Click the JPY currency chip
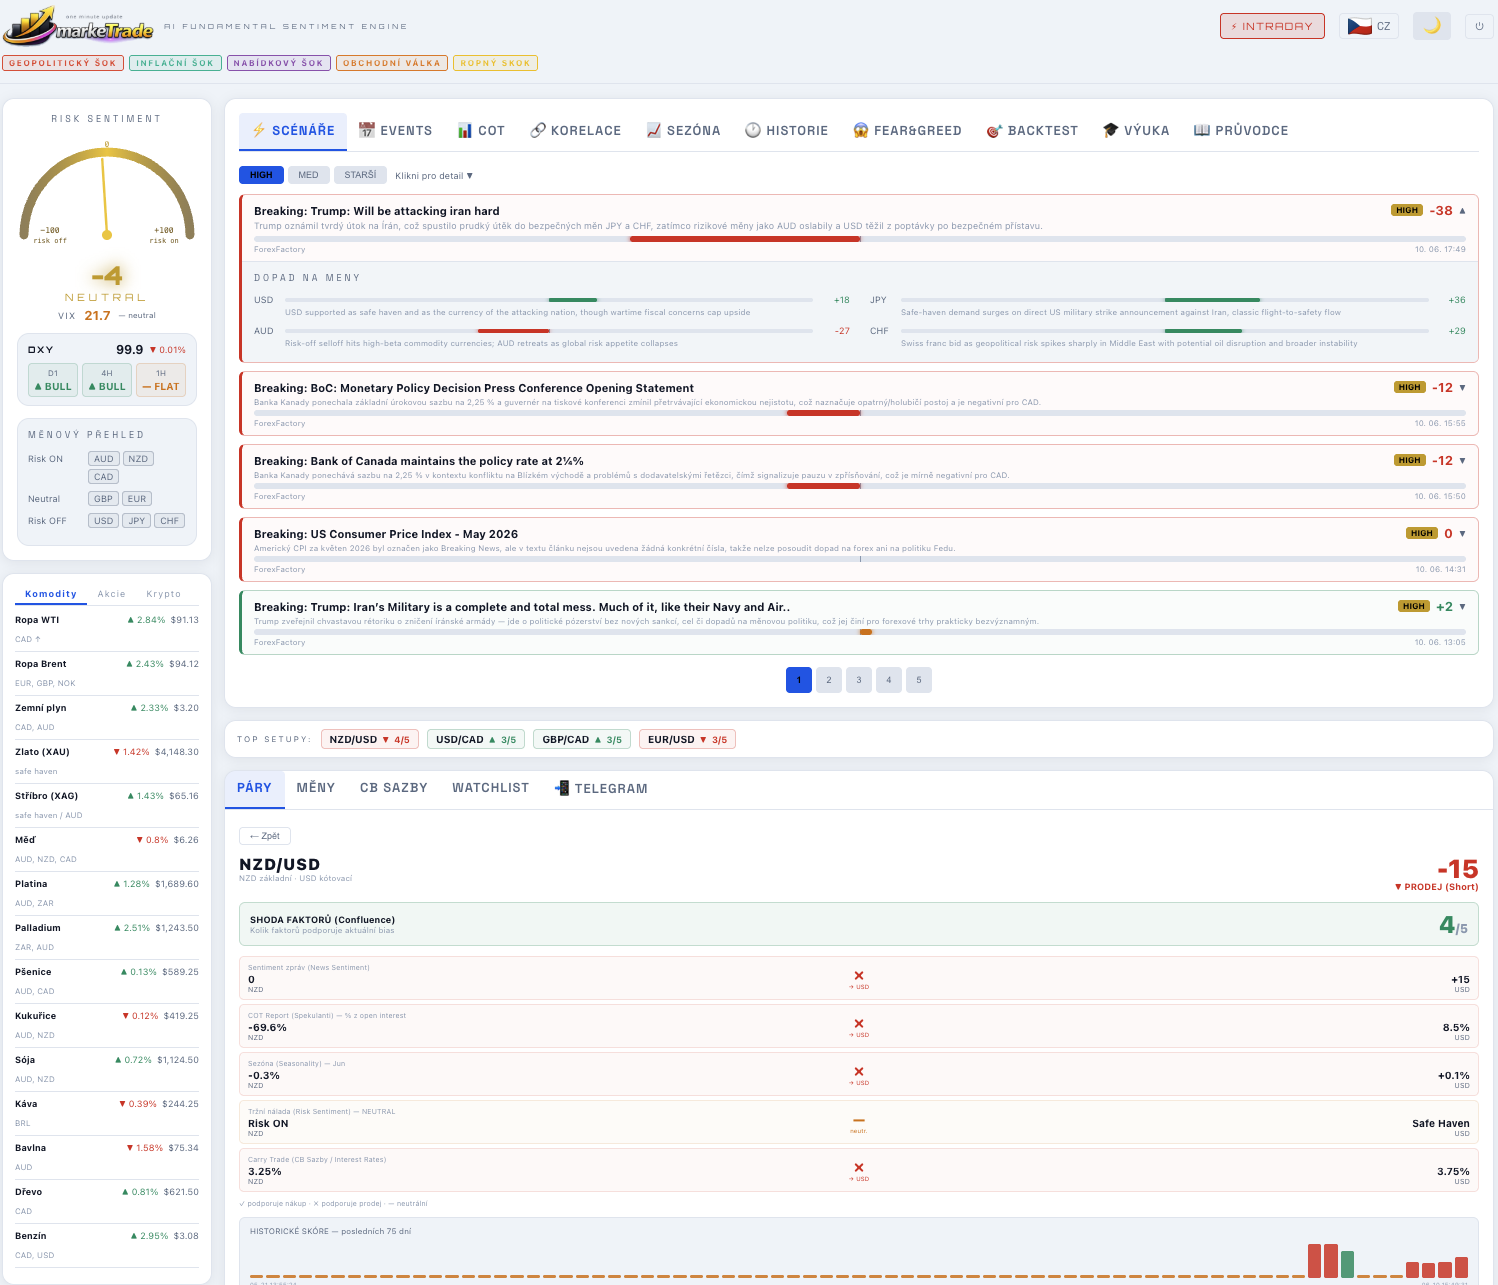Screen dimensions: 1498x1285 pyautogui.click(x=137, y=521)
